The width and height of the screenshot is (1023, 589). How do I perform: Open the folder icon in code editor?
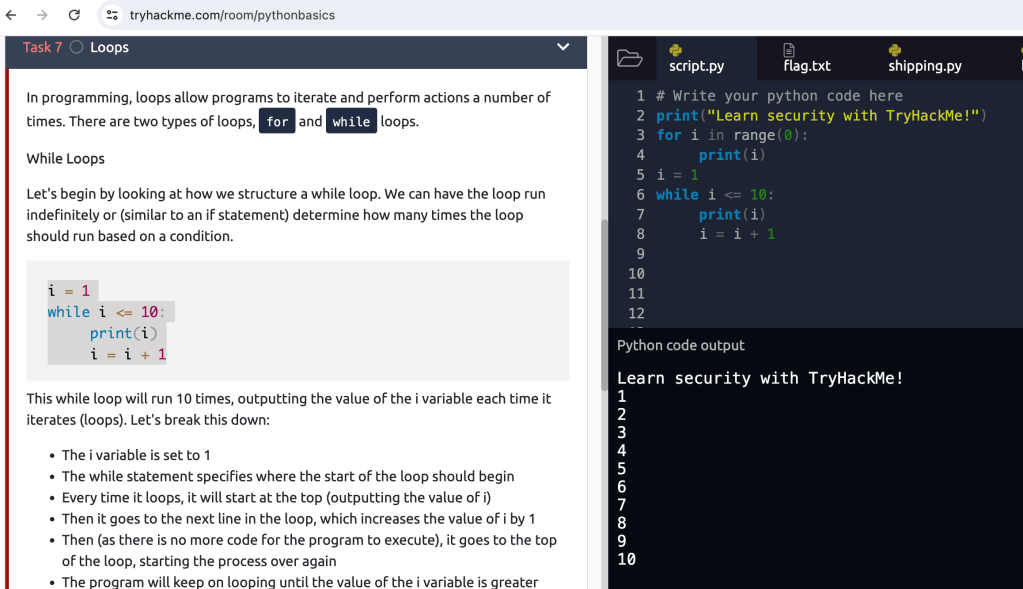(629, 58)
